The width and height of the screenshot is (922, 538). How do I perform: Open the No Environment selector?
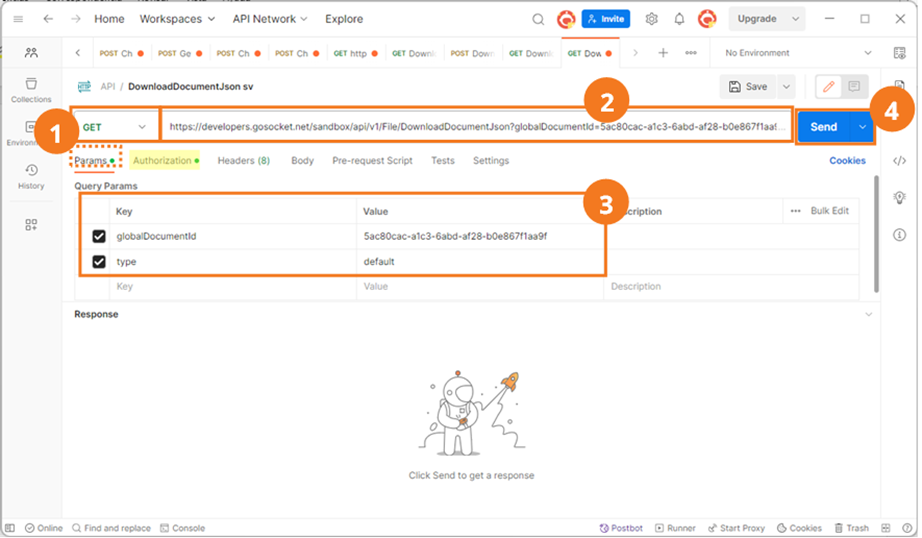(x=798, y=53)
